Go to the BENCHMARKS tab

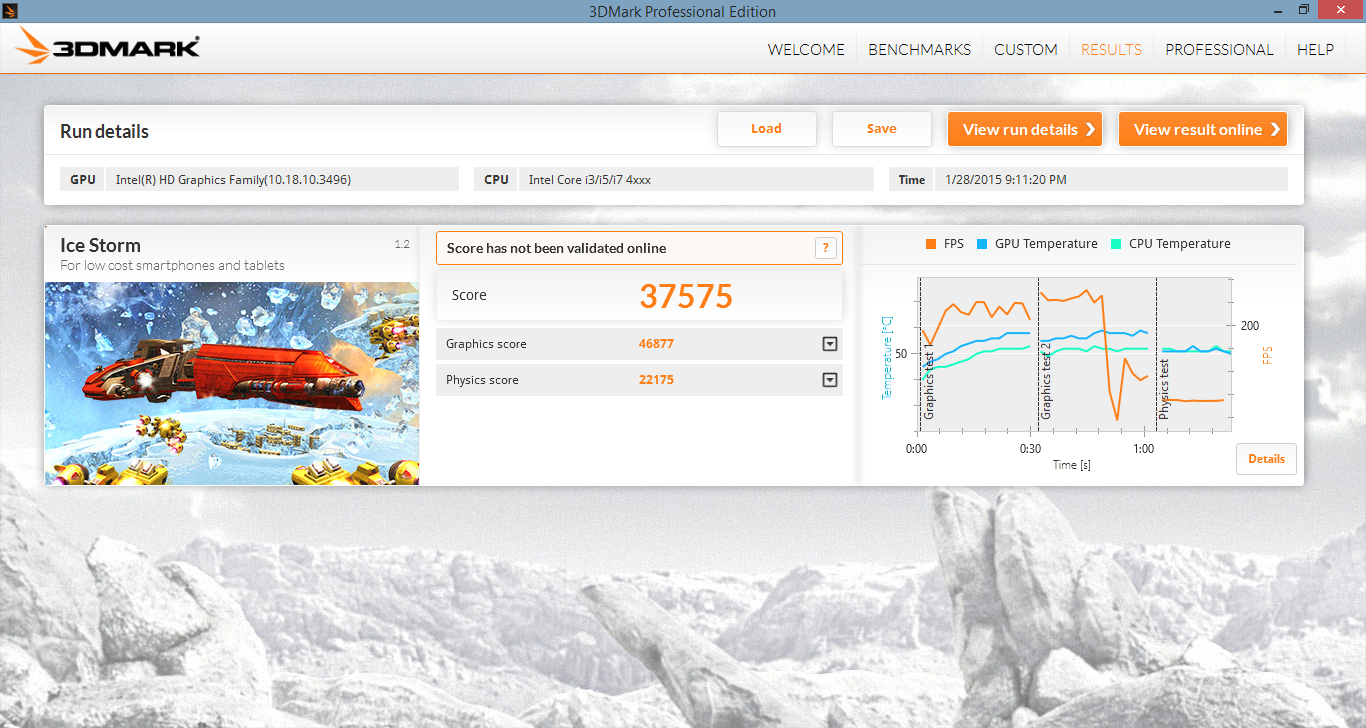click(x=919, y=49)
